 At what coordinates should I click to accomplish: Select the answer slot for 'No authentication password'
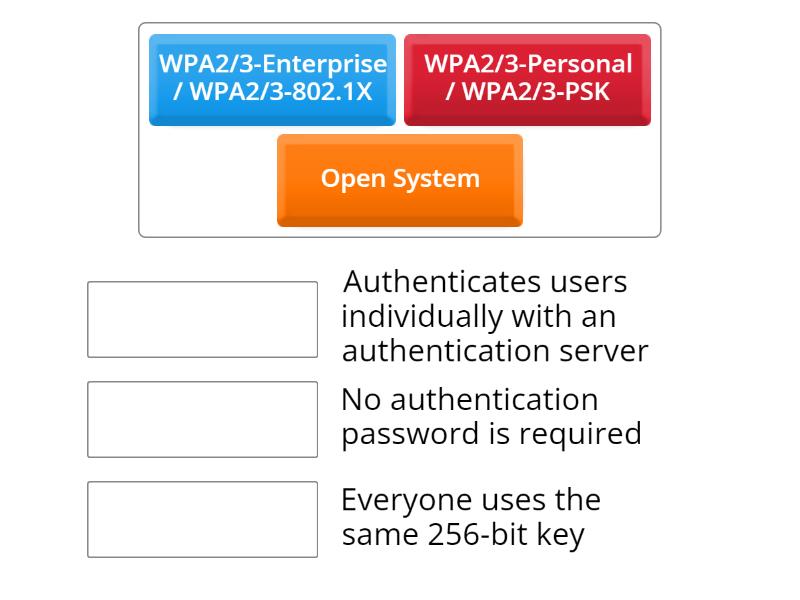(202, 419)
